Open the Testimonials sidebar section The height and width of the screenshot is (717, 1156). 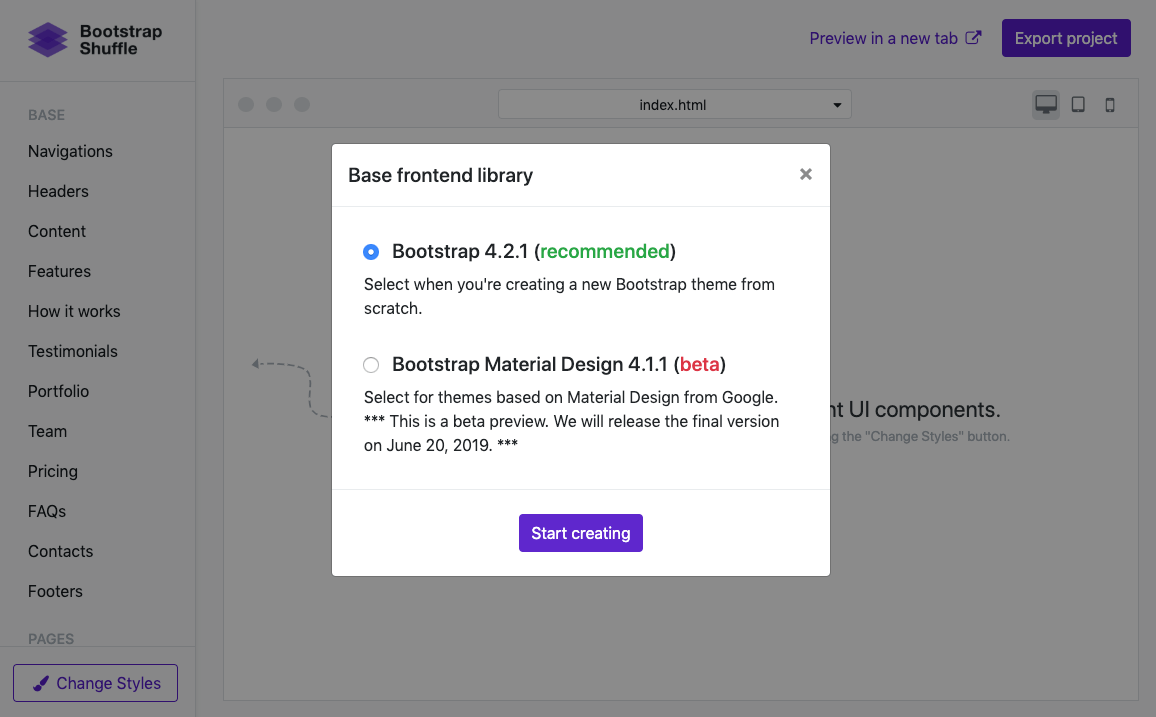click(72, 351)
